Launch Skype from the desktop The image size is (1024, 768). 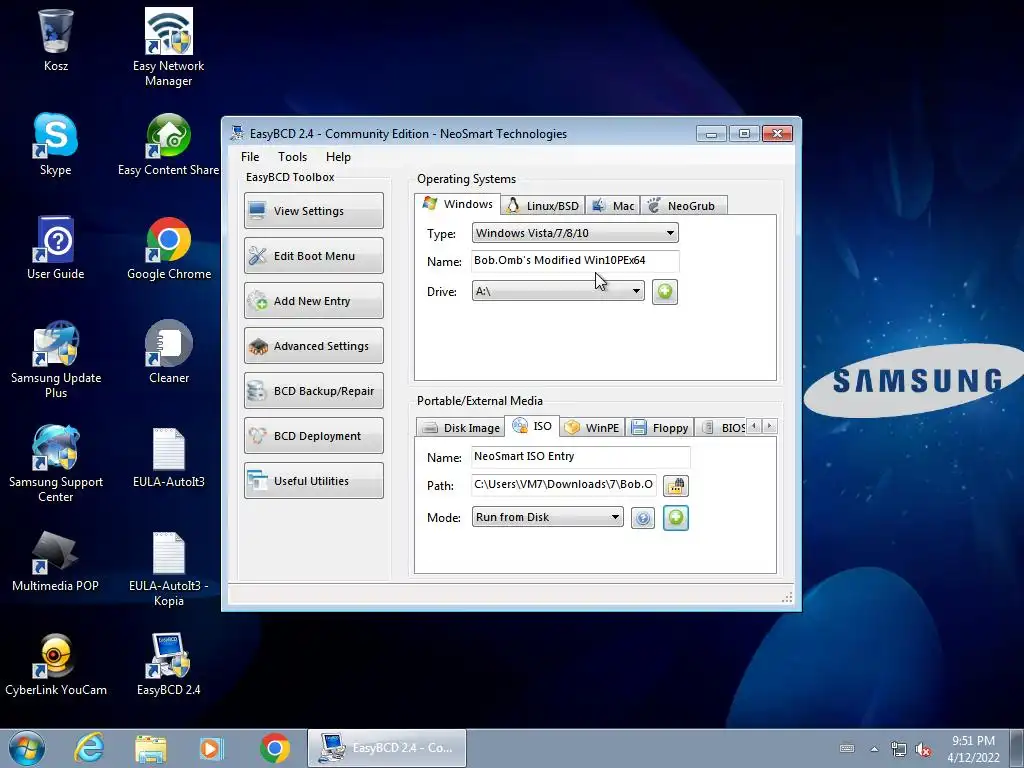click(x=56, y=144)
